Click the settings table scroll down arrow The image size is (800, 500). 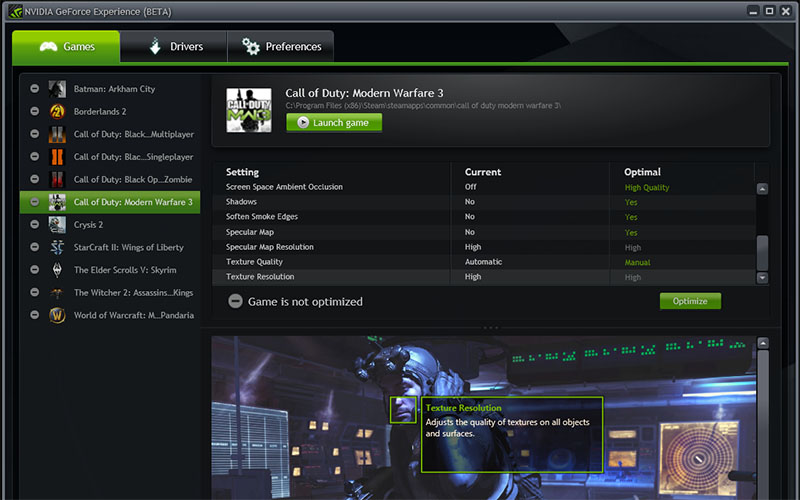click(x=762, y=278)
